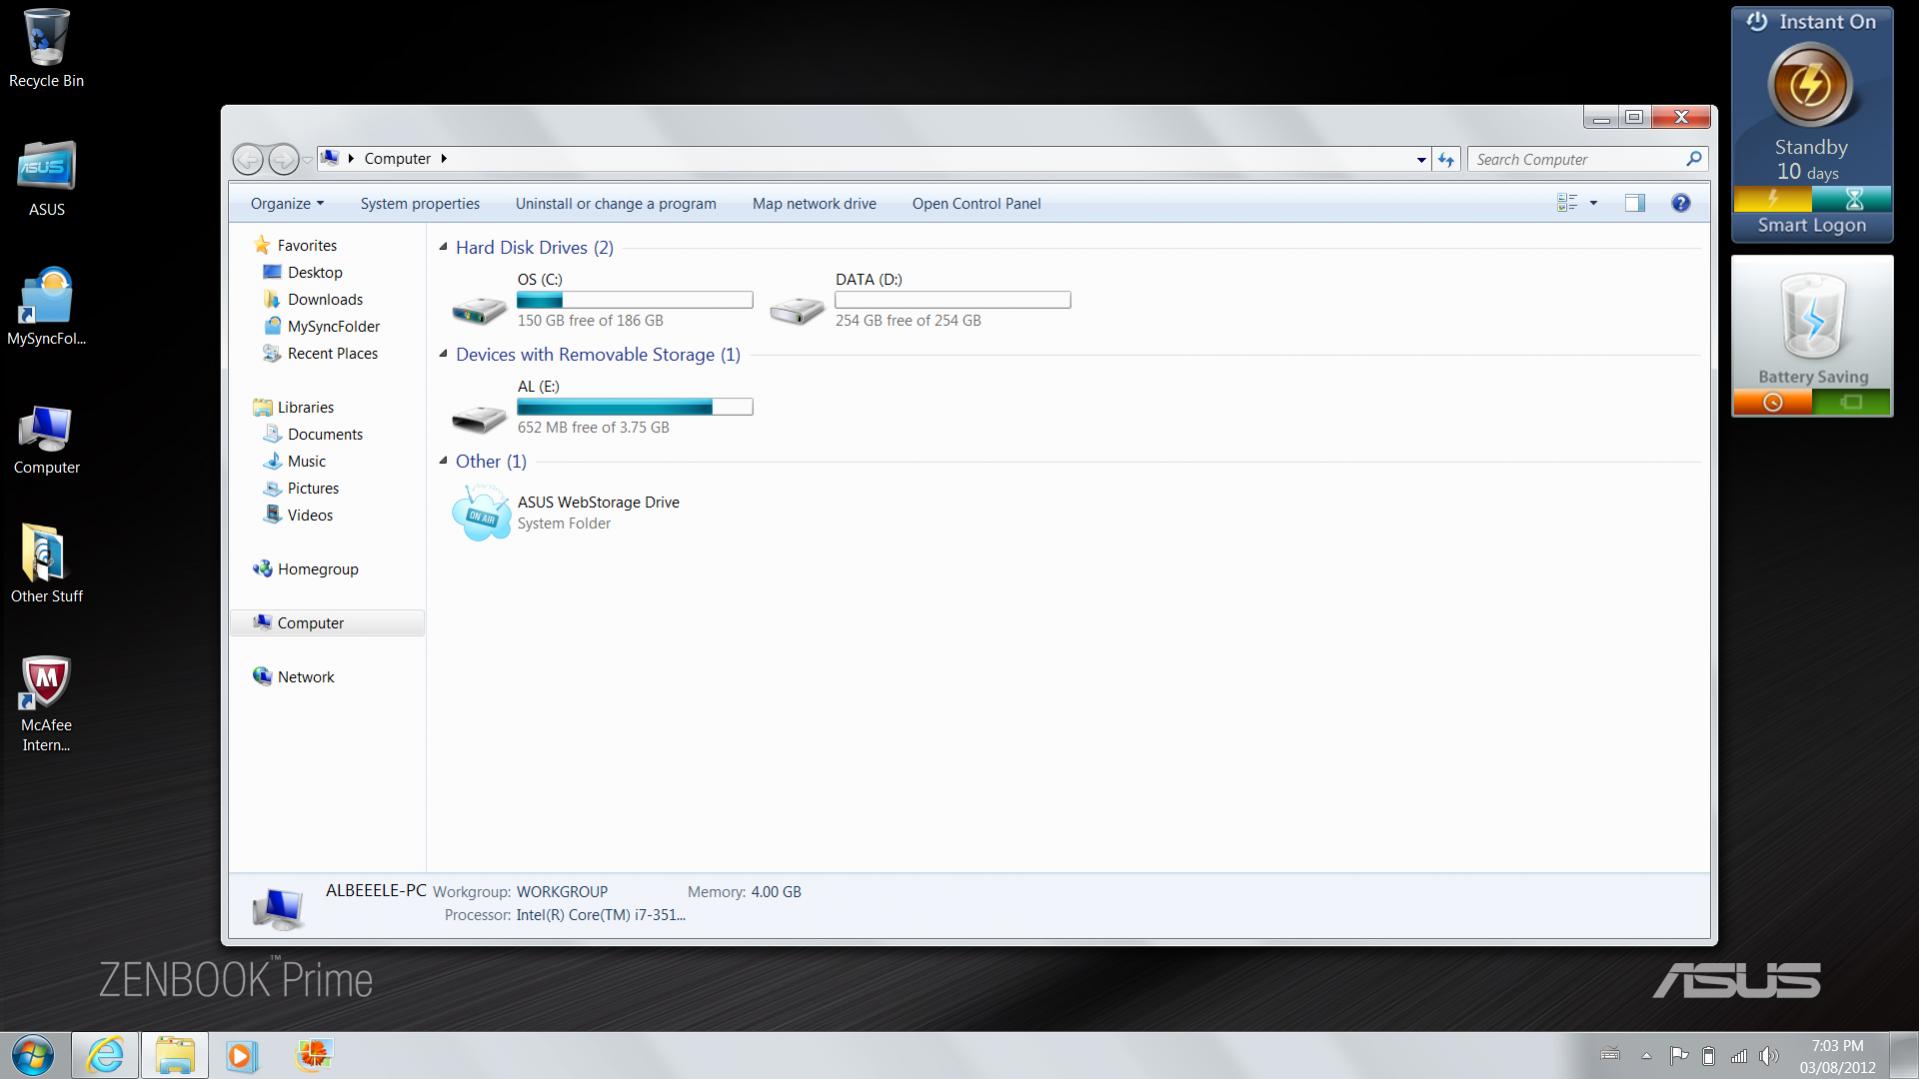Select Videos library in navigation pane
1919x1079 pixels.
[298, 515]
